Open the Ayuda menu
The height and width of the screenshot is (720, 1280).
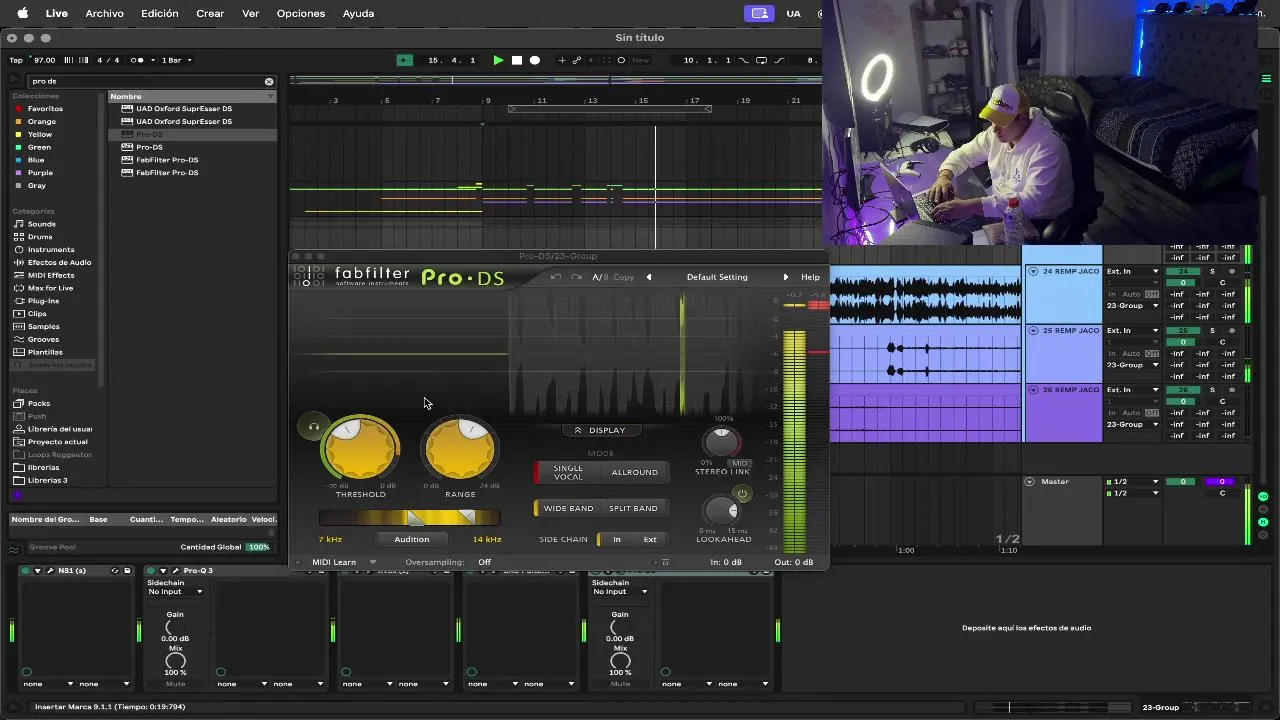[358, 13]
